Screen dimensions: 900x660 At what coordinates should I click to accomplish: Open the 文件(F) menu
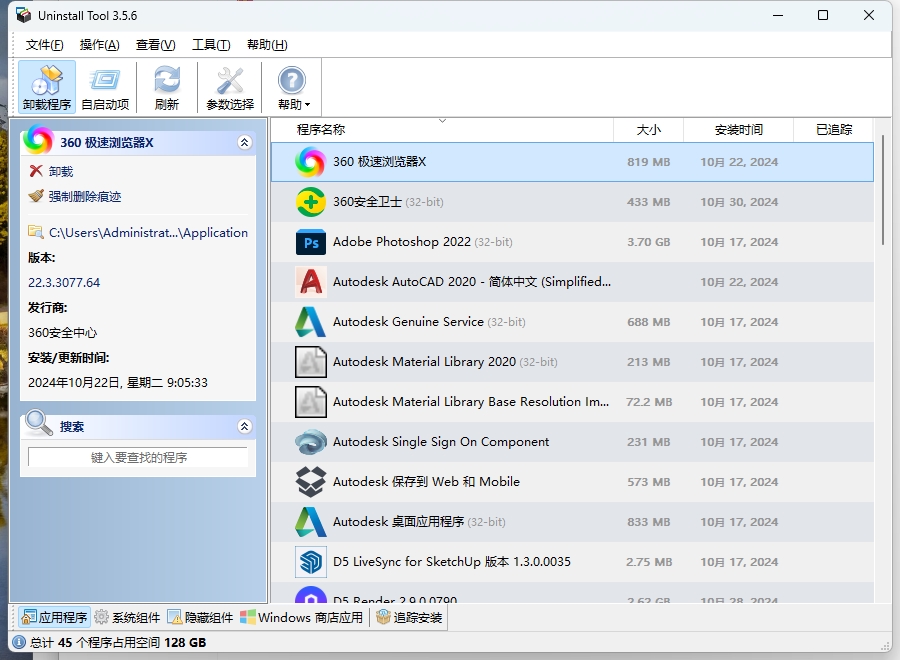pos(44,45)
